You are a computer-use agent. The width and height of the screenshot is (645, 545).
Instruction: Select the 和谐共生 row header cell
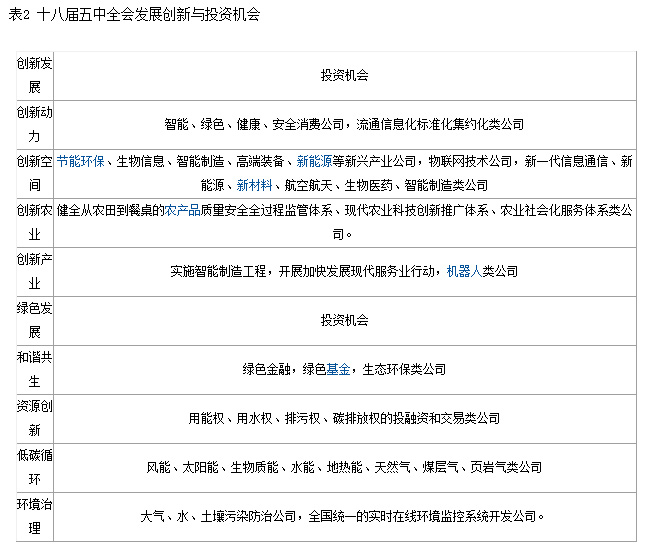[x=34, y=369]
